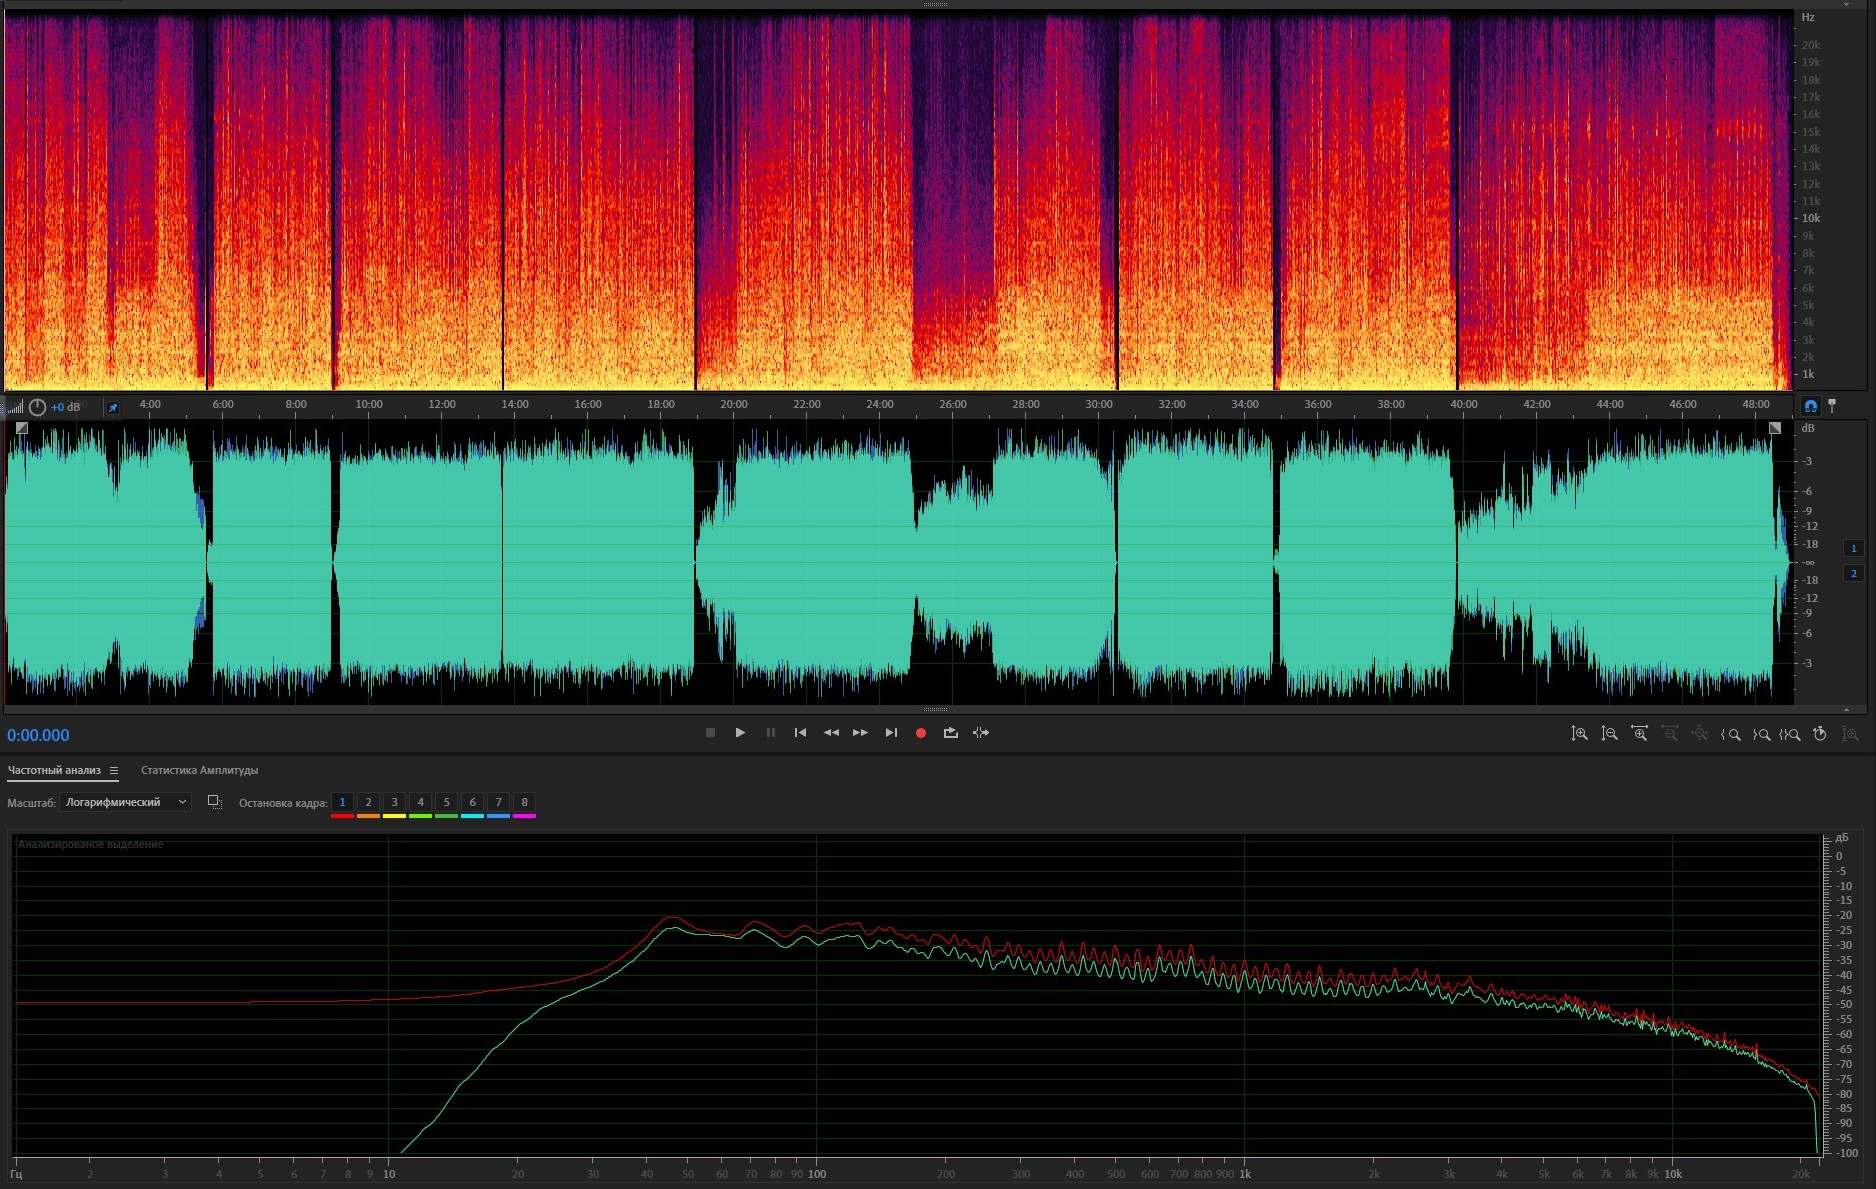Click the Fast Forward button
Viewport: 1876px width, 1189px height.
[x=860, y=733]
